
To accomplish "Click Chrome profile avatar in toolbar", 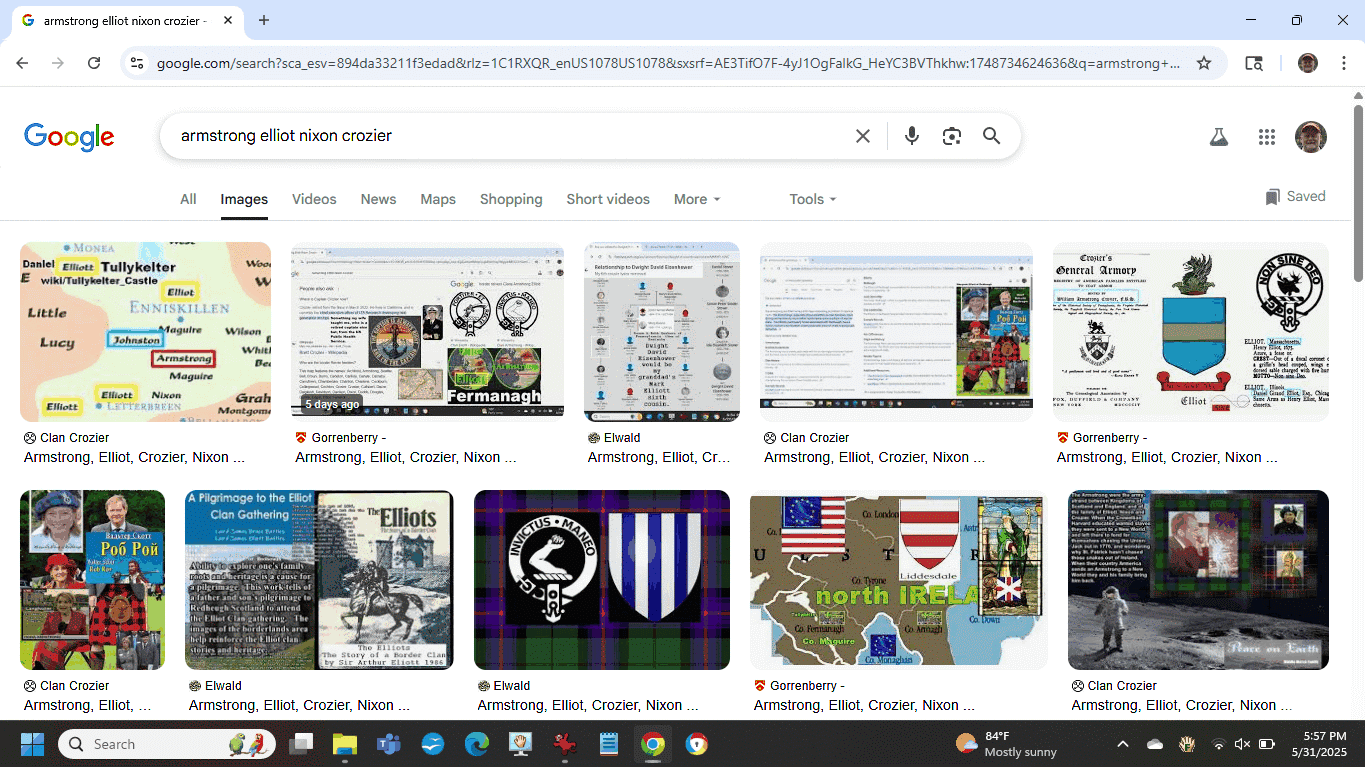I will (1307, 63).
